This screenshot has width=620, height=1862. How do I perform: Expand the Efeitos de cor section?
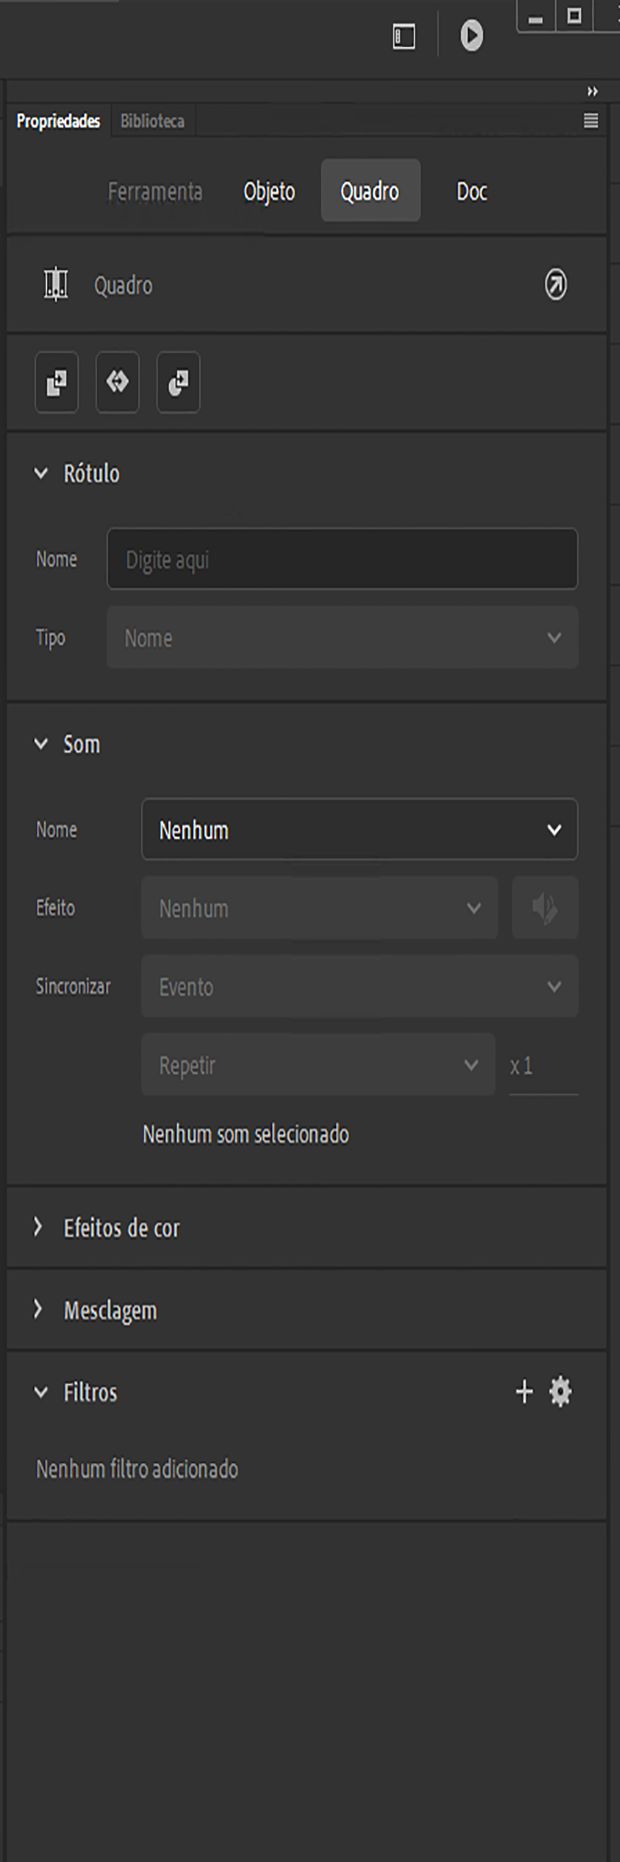(39, 1227)
